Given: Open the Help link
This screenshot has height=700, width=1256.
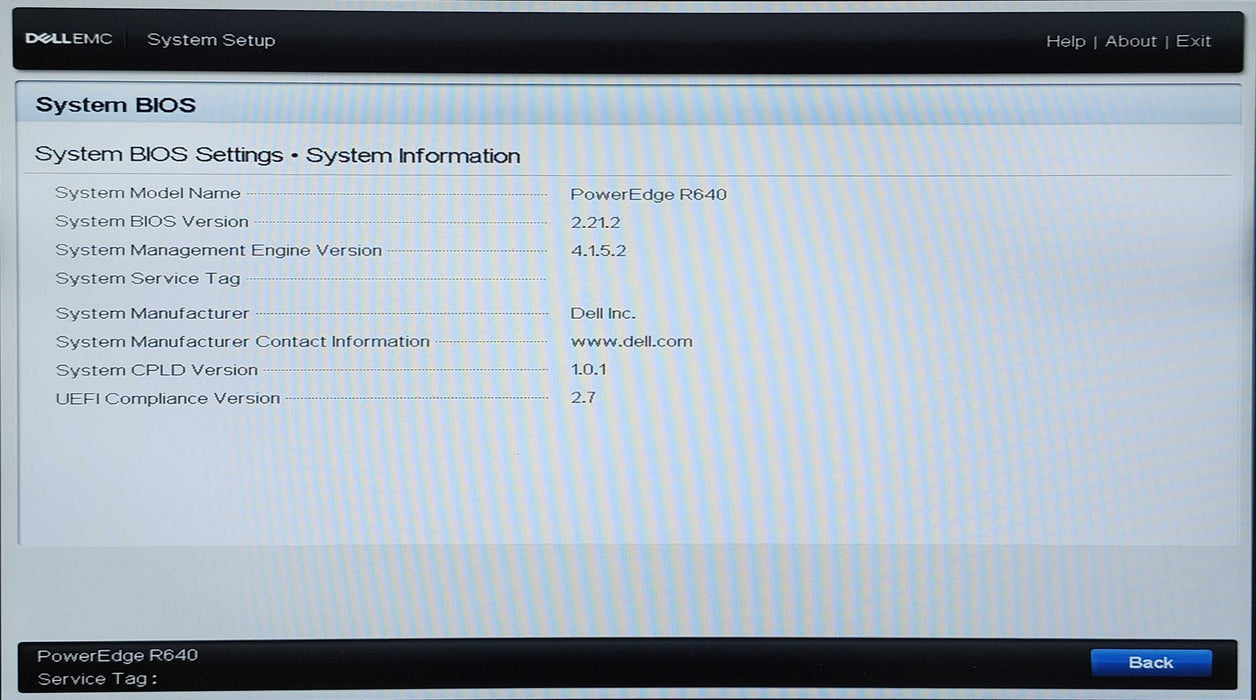Looking at the screenshot, I should pos(1065,41).
